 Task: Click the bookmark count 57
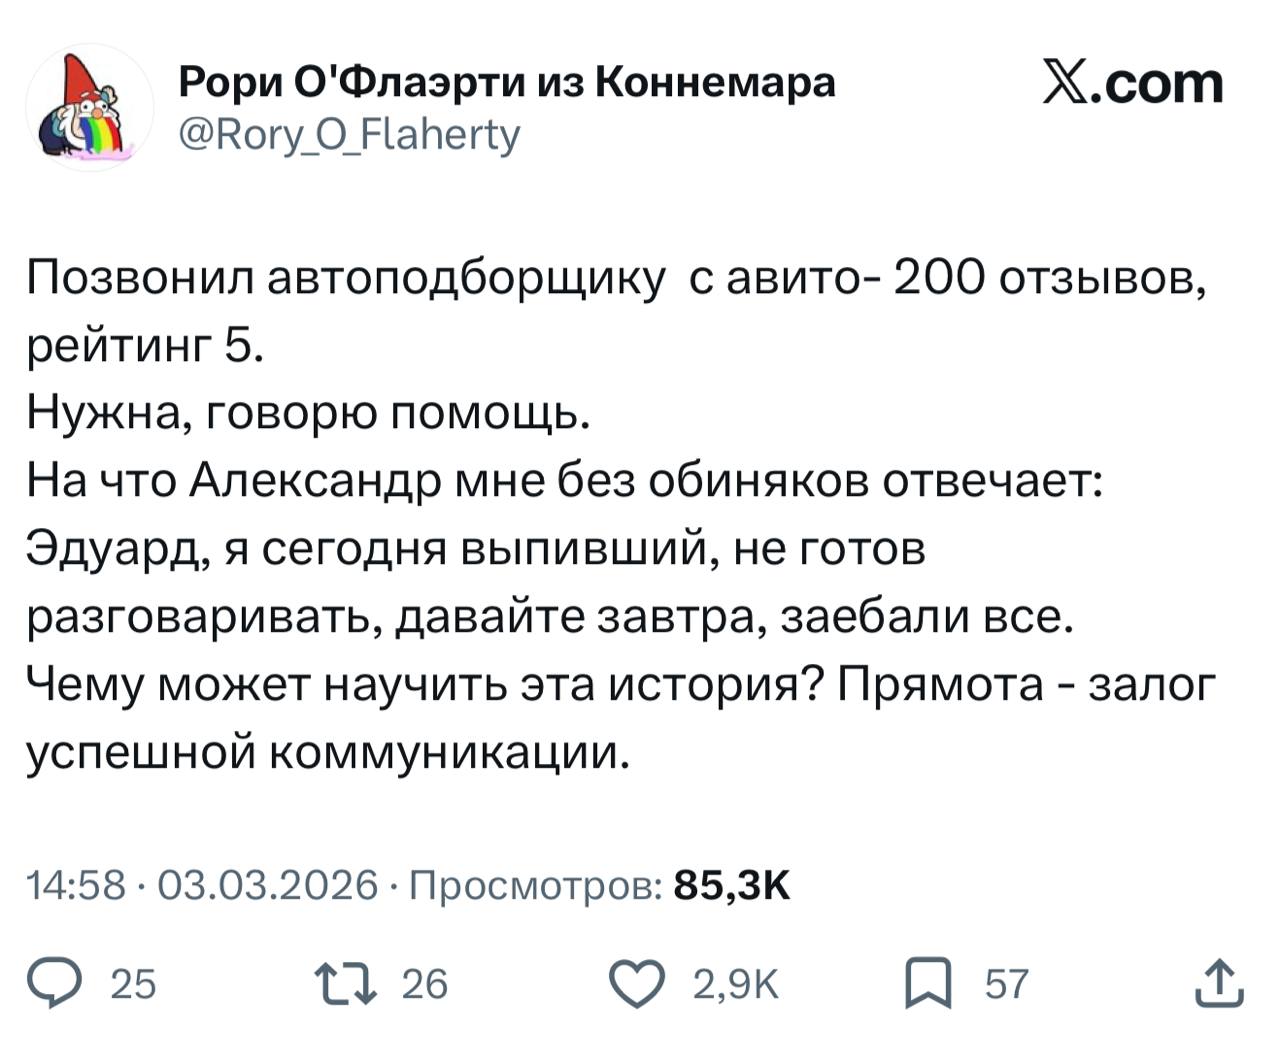coord(1006,985)
